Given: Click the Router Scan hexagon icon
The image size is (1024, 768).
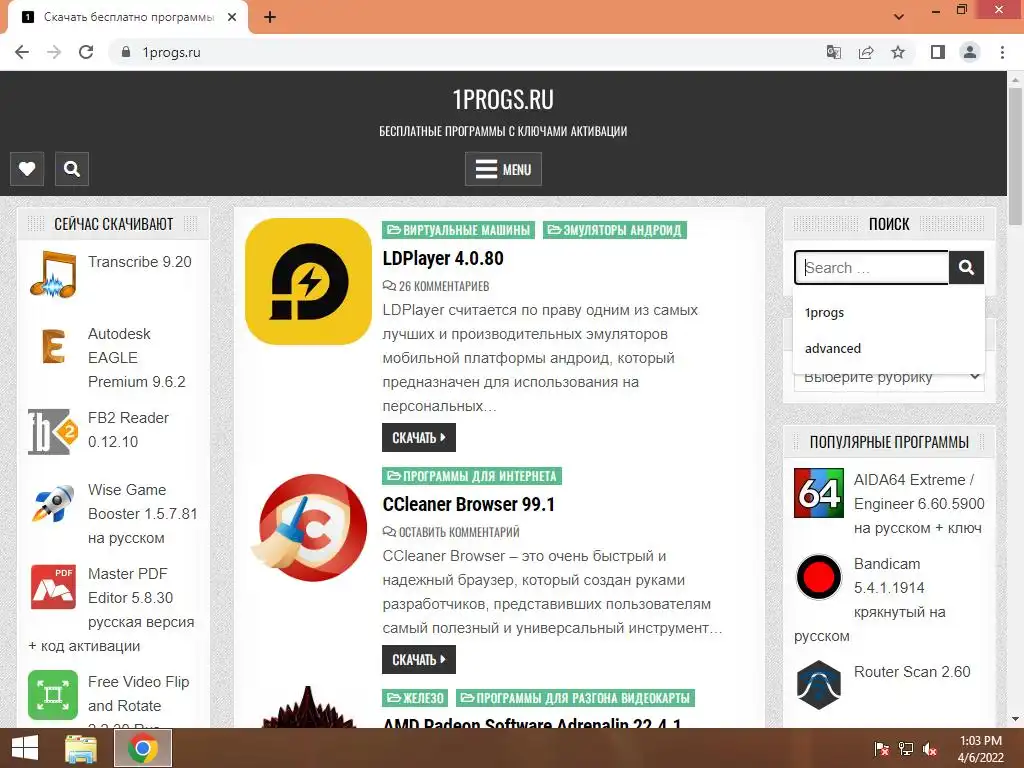Looking at the screenshot, I should (819, 685).
